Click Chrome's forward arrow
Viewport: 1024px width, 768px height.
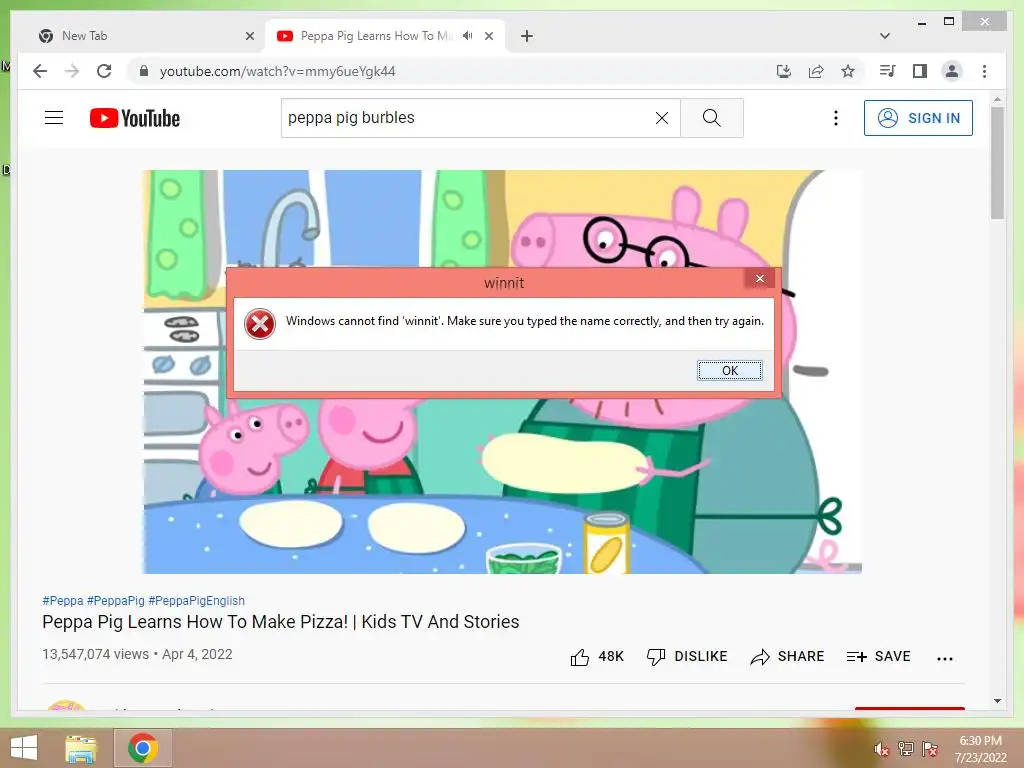[72, 71]
